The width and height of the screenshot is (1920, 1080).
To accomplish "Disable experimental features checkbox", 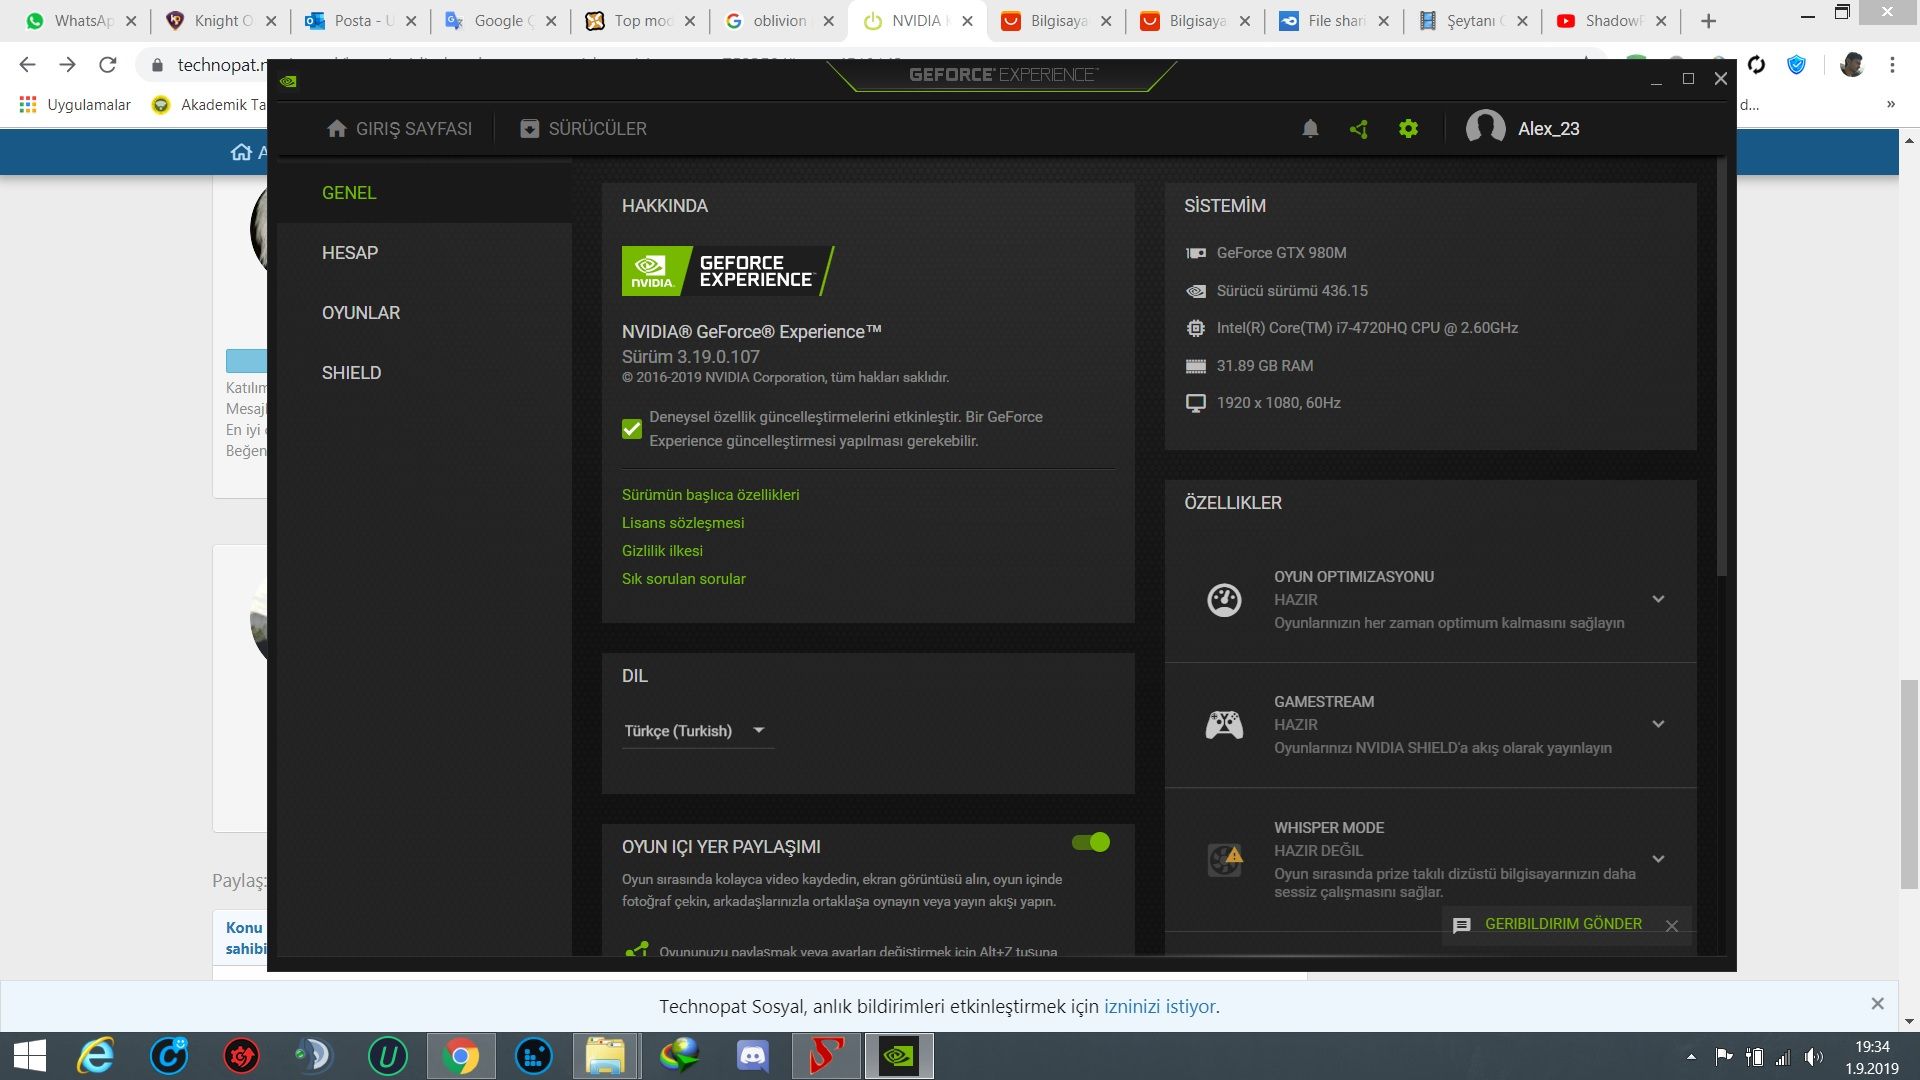I will [632, 429].
